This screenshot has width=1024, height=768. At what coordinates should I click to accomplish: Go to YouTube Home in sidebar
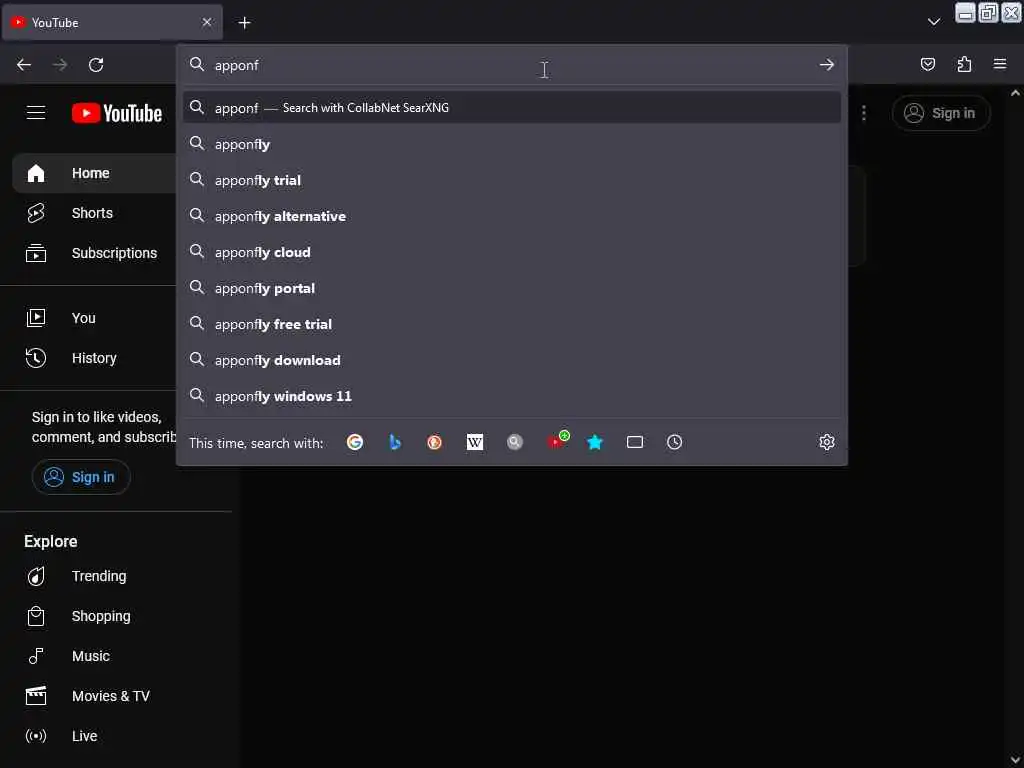[x=95, y=173]
